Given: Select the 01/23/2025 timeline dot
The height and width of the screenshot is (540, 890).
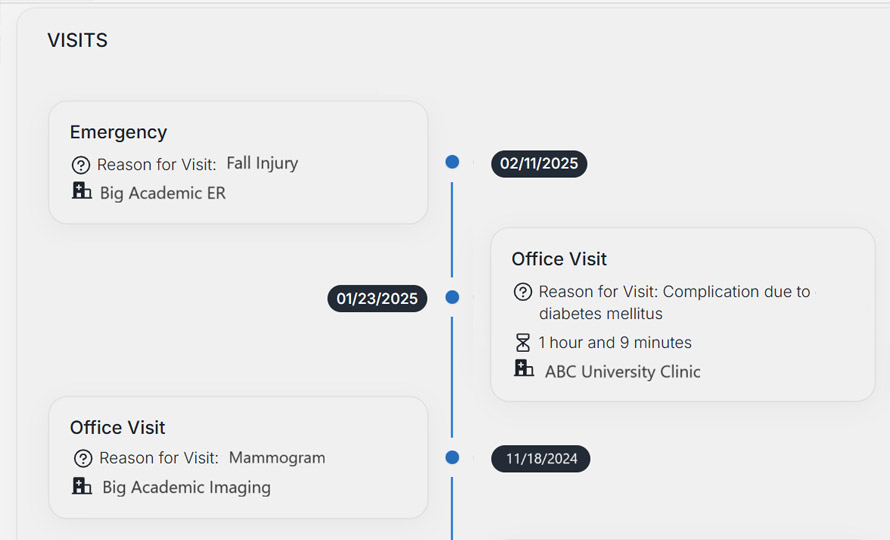Looking at the screenshot, I should [452, 297].
